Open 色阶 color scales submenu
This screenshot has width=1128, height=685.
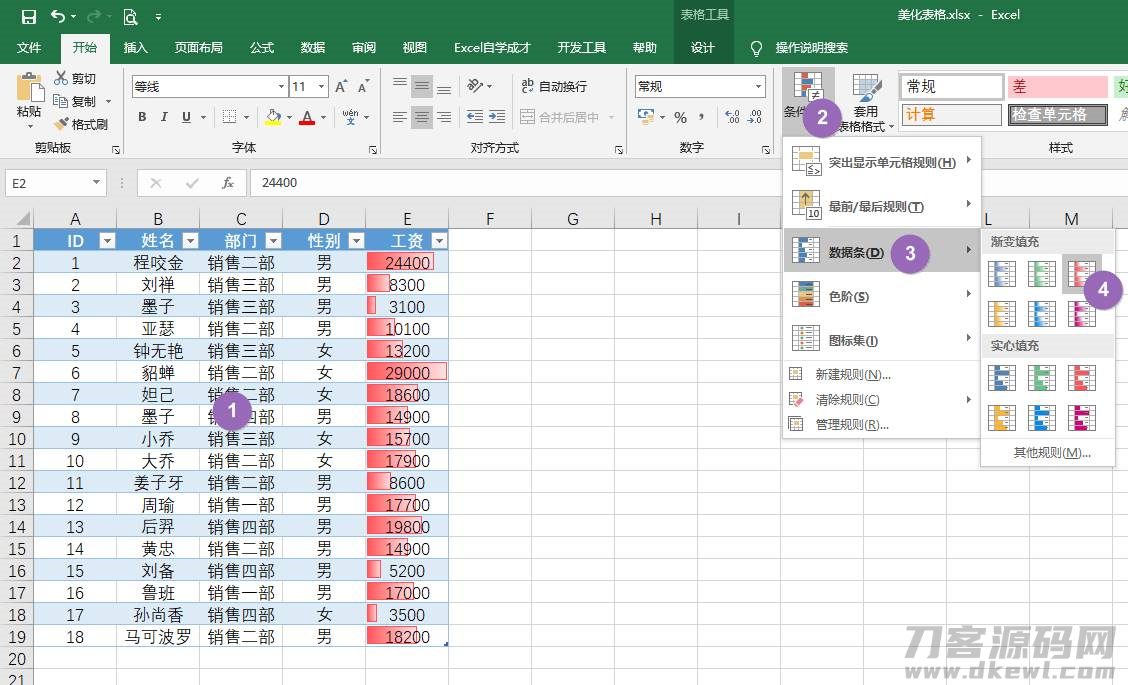coord(882,296)
